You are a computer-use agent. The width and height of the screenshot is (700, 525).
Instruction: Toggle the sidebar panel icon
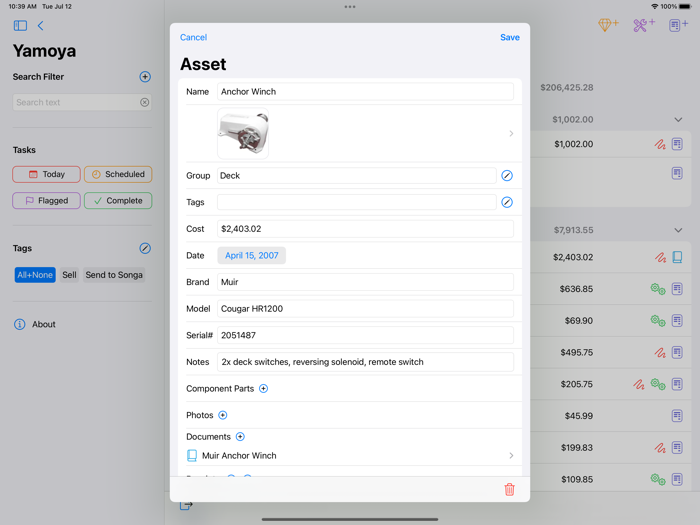20,25
